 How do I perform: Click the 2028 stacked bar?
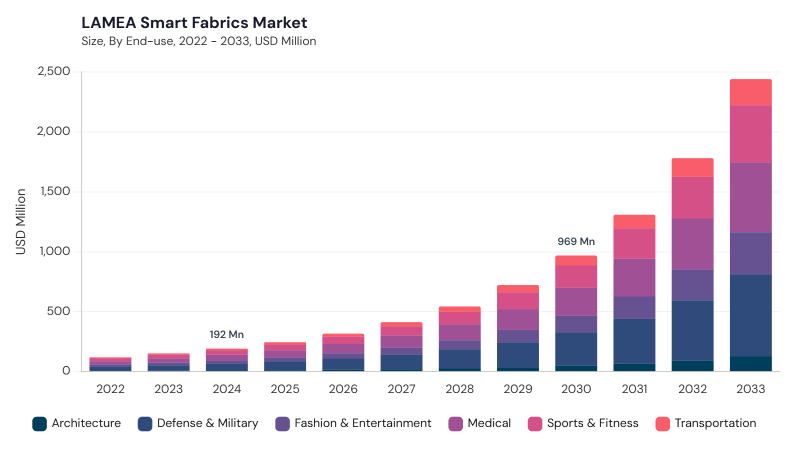460,339
